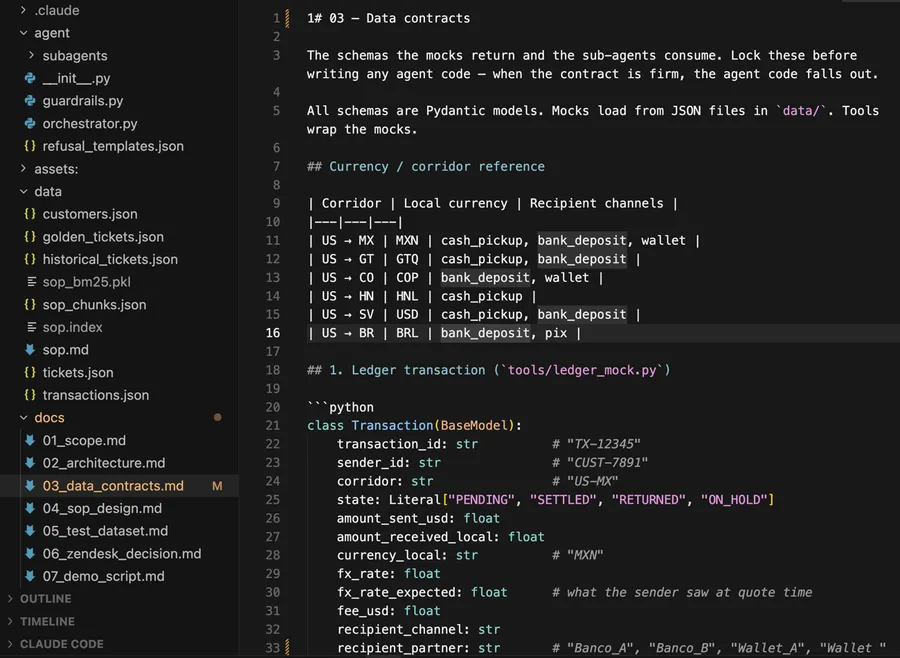Click the '```python' code fence line

340,407
